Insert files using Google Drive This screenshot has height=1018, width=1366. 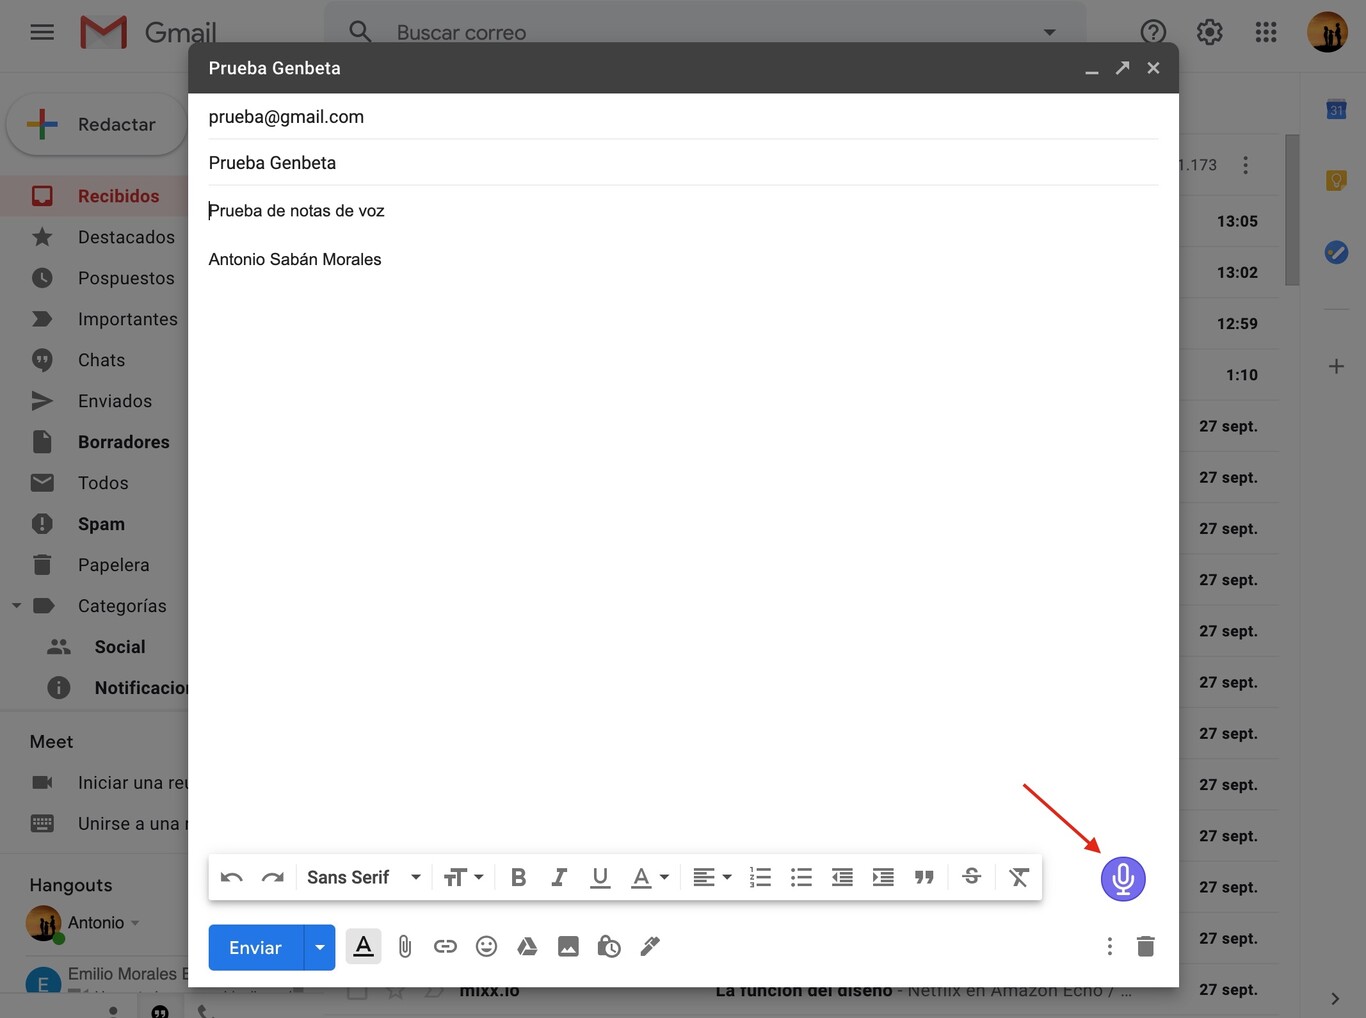tap(527, 946)
